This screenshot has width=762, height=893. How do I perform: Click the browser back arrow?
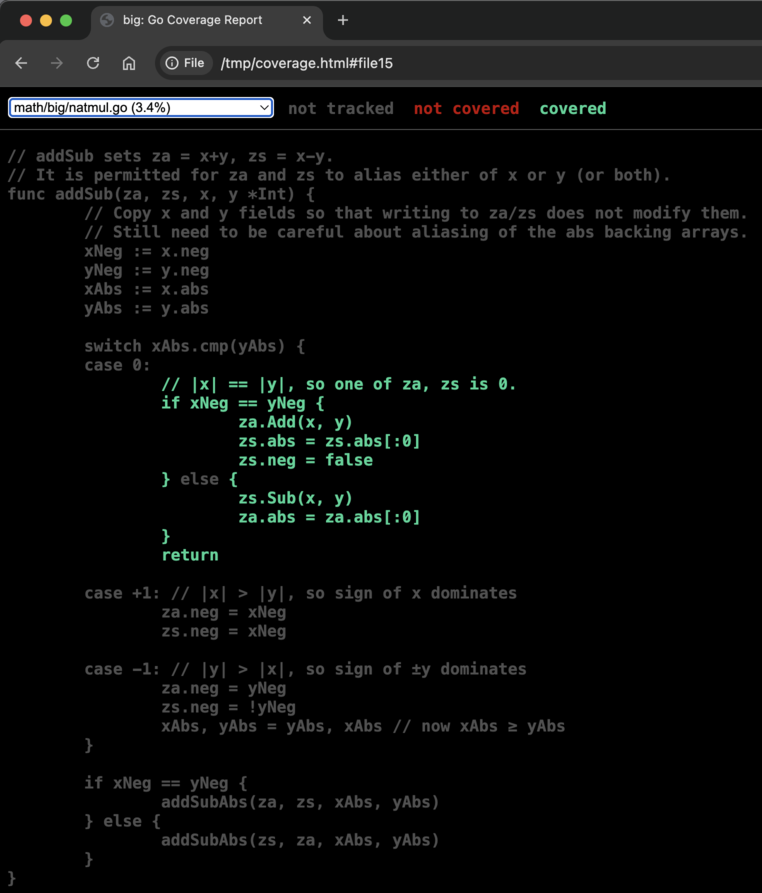point(21,63)
